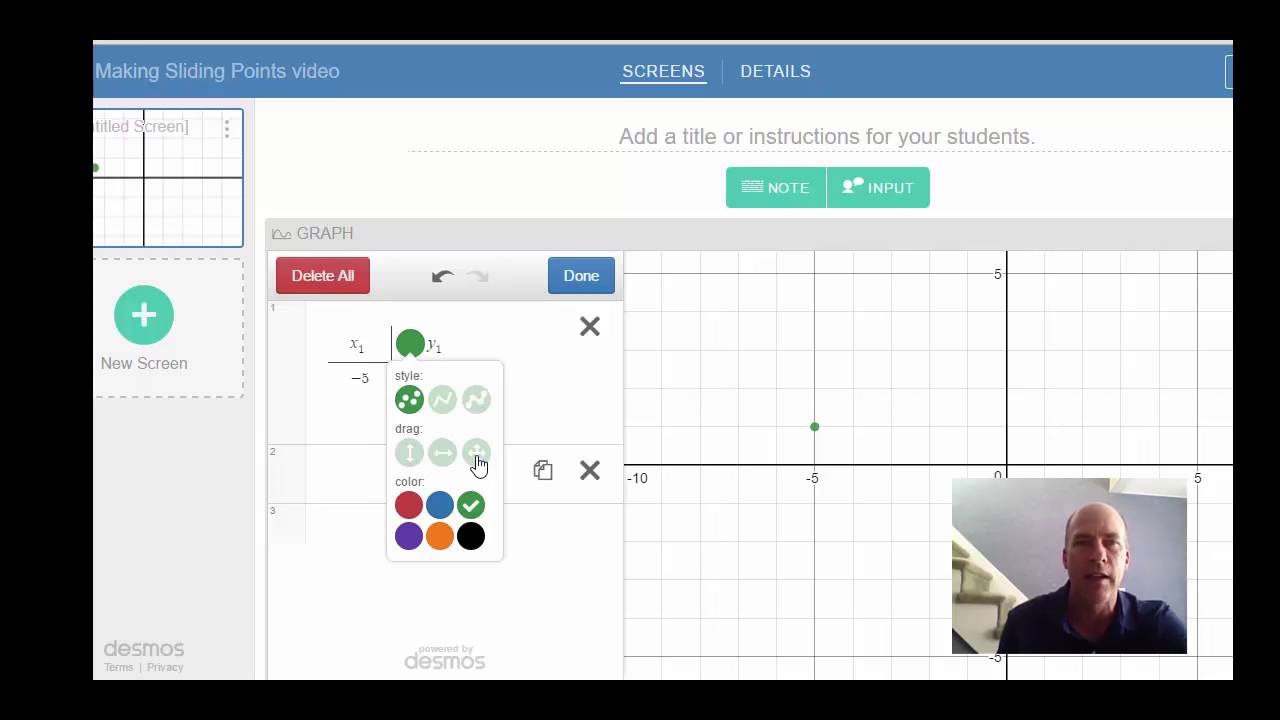Delete expression row 2
The height and width of the screenshot is (720, 1280).
click(x=590, y=470)
